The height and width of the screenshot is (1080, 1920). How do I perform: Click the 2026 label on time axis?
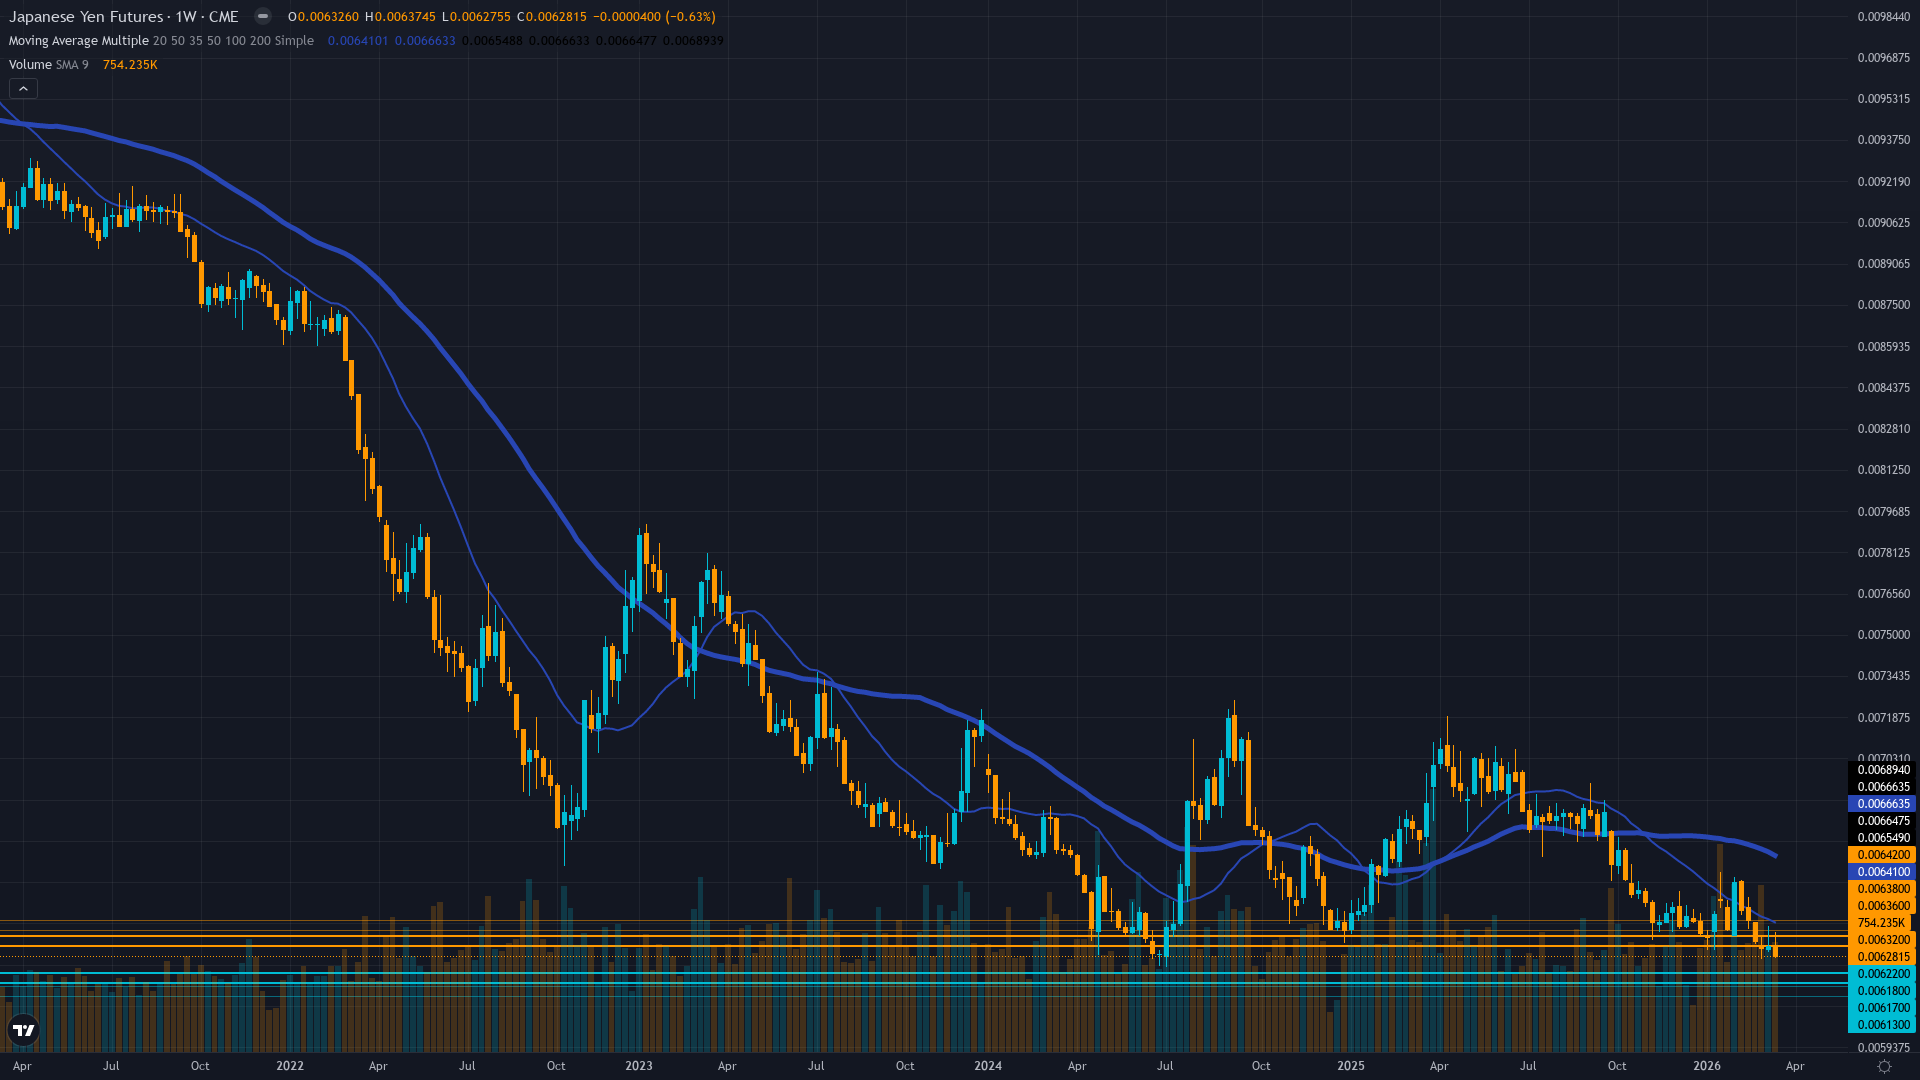pos(1707,1066)
